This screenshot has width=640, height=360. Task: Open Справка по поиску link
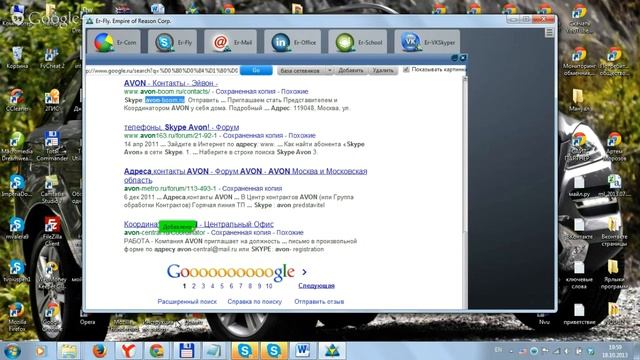click(255, 302)
